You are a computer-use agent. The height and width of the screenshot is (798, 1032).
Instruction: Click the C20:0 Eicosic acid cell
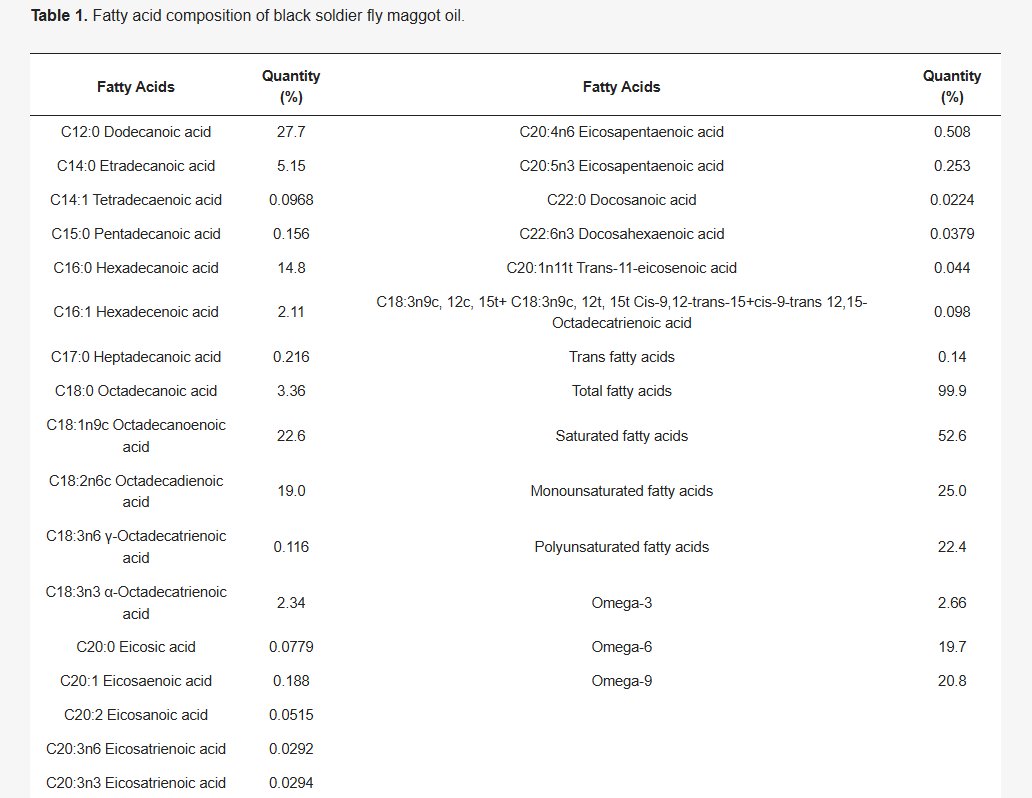click(x=136, y=647)
